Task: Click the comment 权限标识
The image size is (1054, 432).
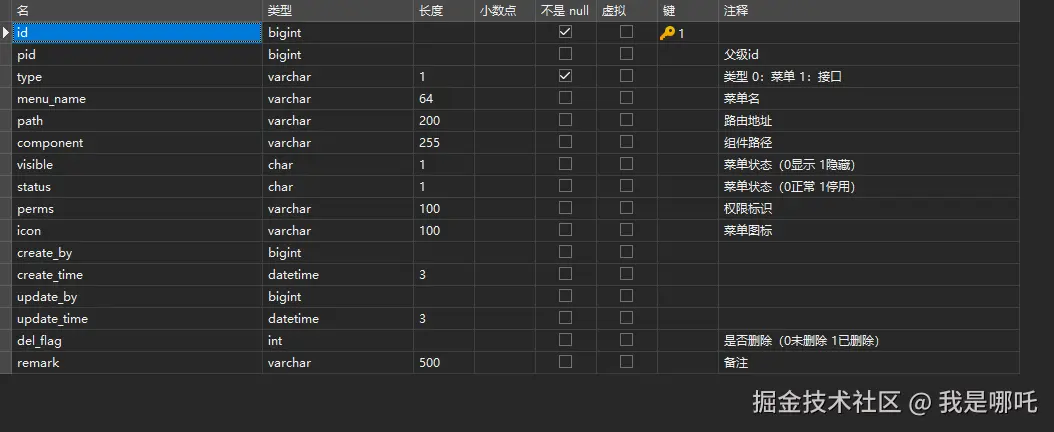Action: (x=747, y=208)
